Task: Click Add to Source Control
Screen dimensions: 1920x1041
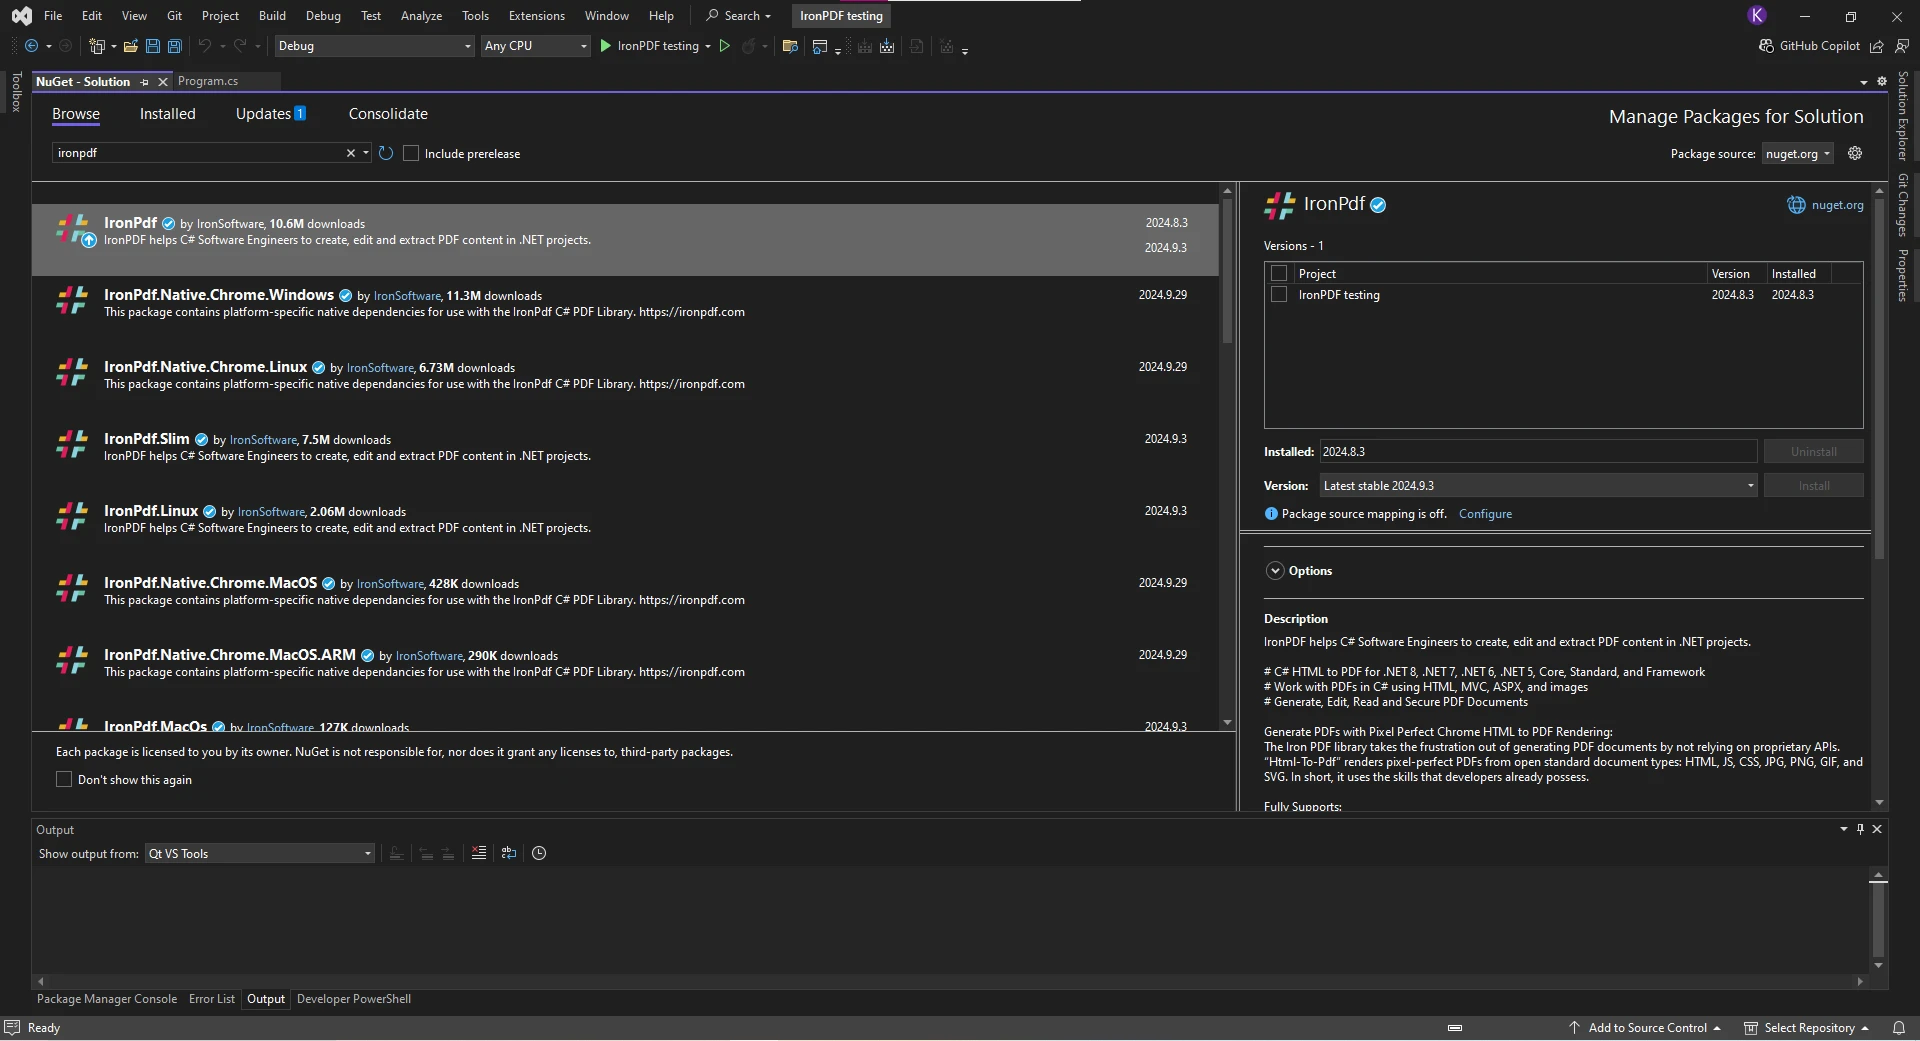Action: (1647, 1028)
